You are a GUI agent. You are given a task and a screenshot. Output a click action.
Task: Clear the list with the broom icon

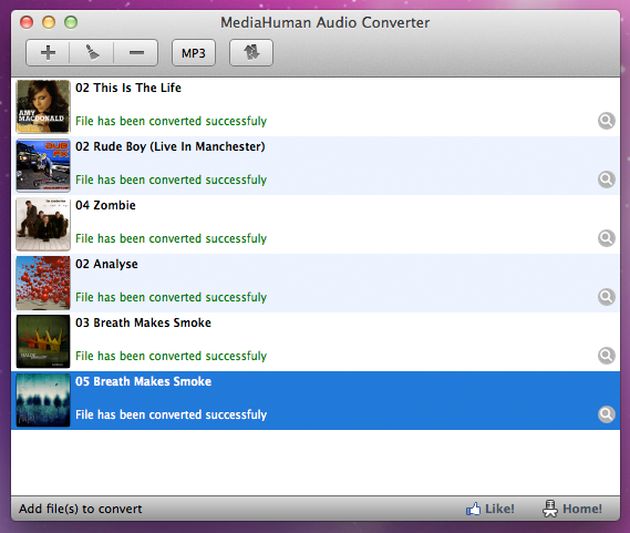point(92,53)
